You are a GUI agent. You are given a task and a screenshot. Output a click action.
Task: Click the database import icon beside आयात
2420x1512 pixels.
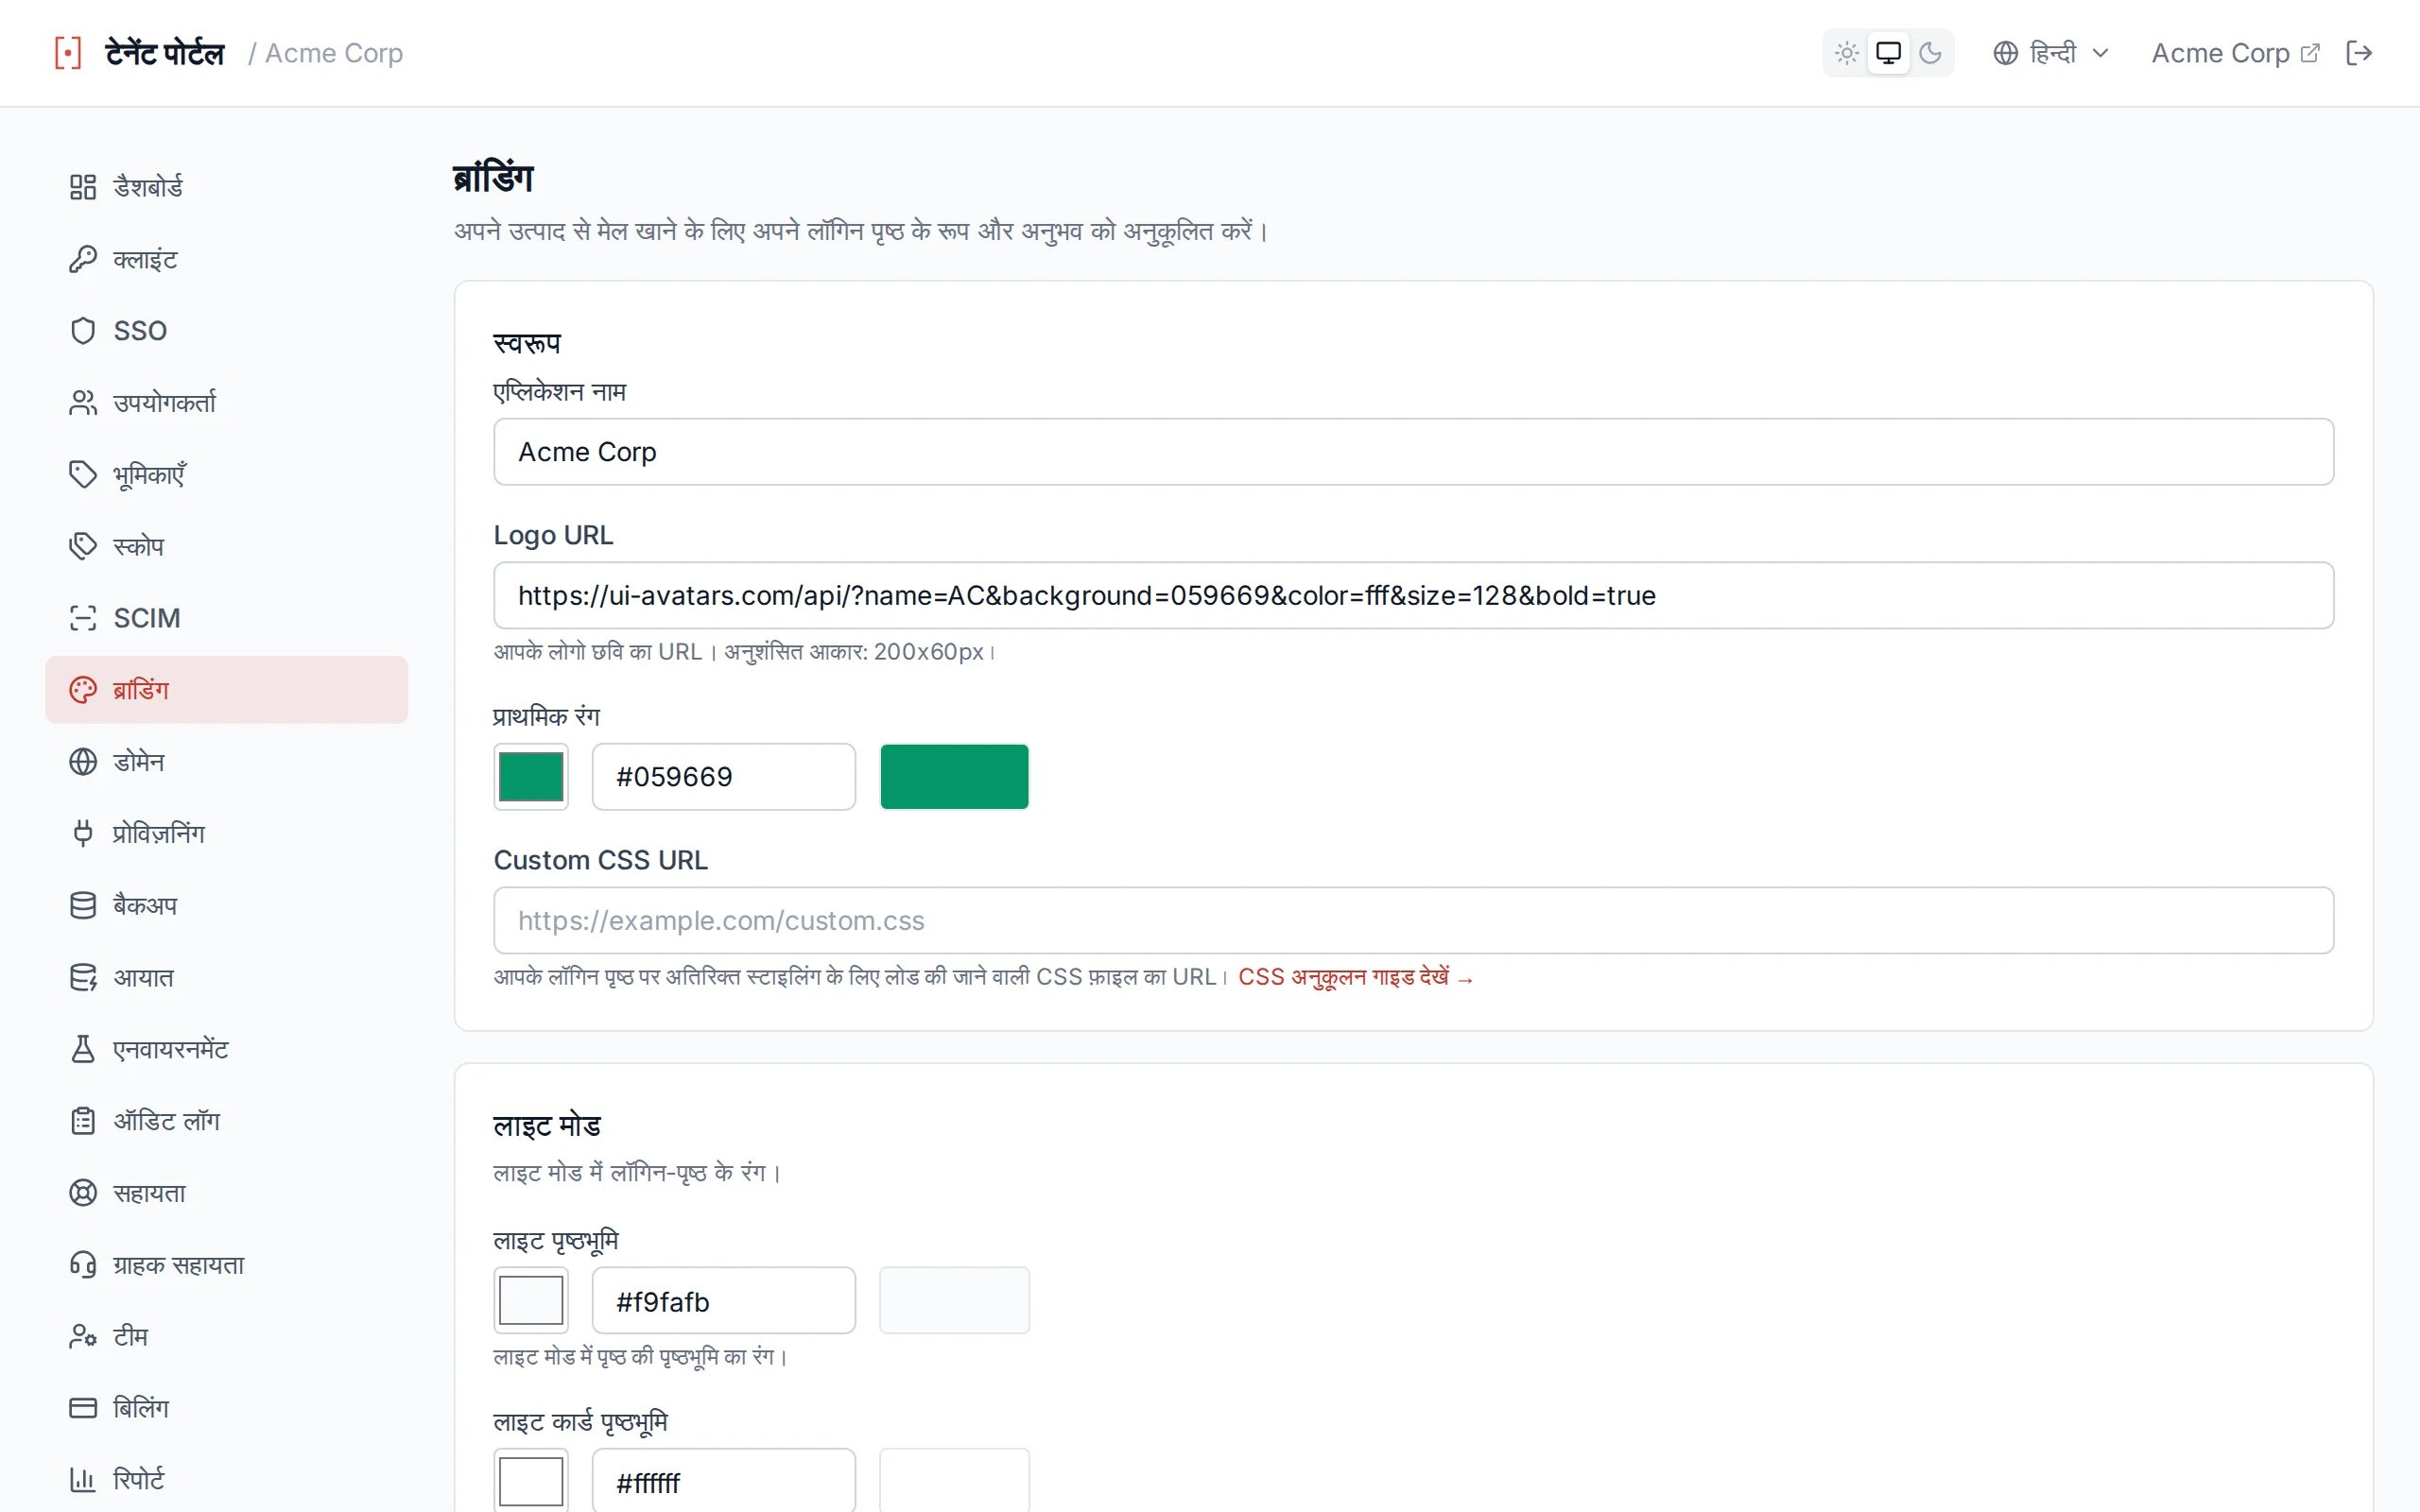[x=83, y=978]
